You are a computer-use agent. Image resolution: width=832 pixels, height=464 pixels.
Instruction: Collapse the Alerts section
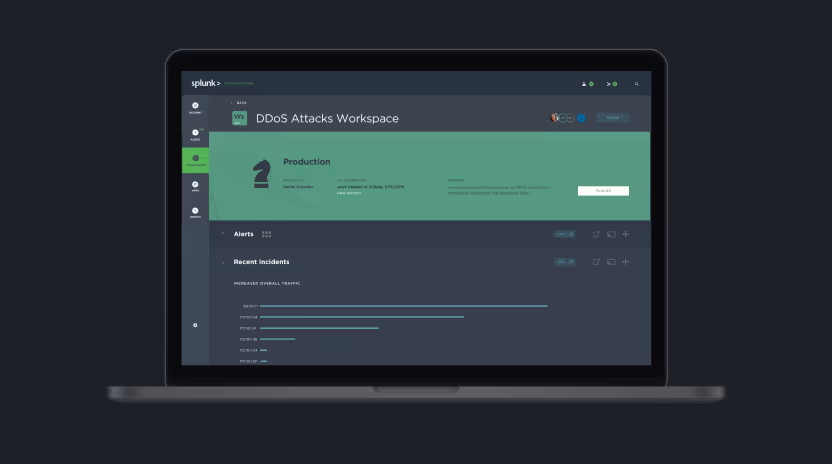click(x=223, y=234)
